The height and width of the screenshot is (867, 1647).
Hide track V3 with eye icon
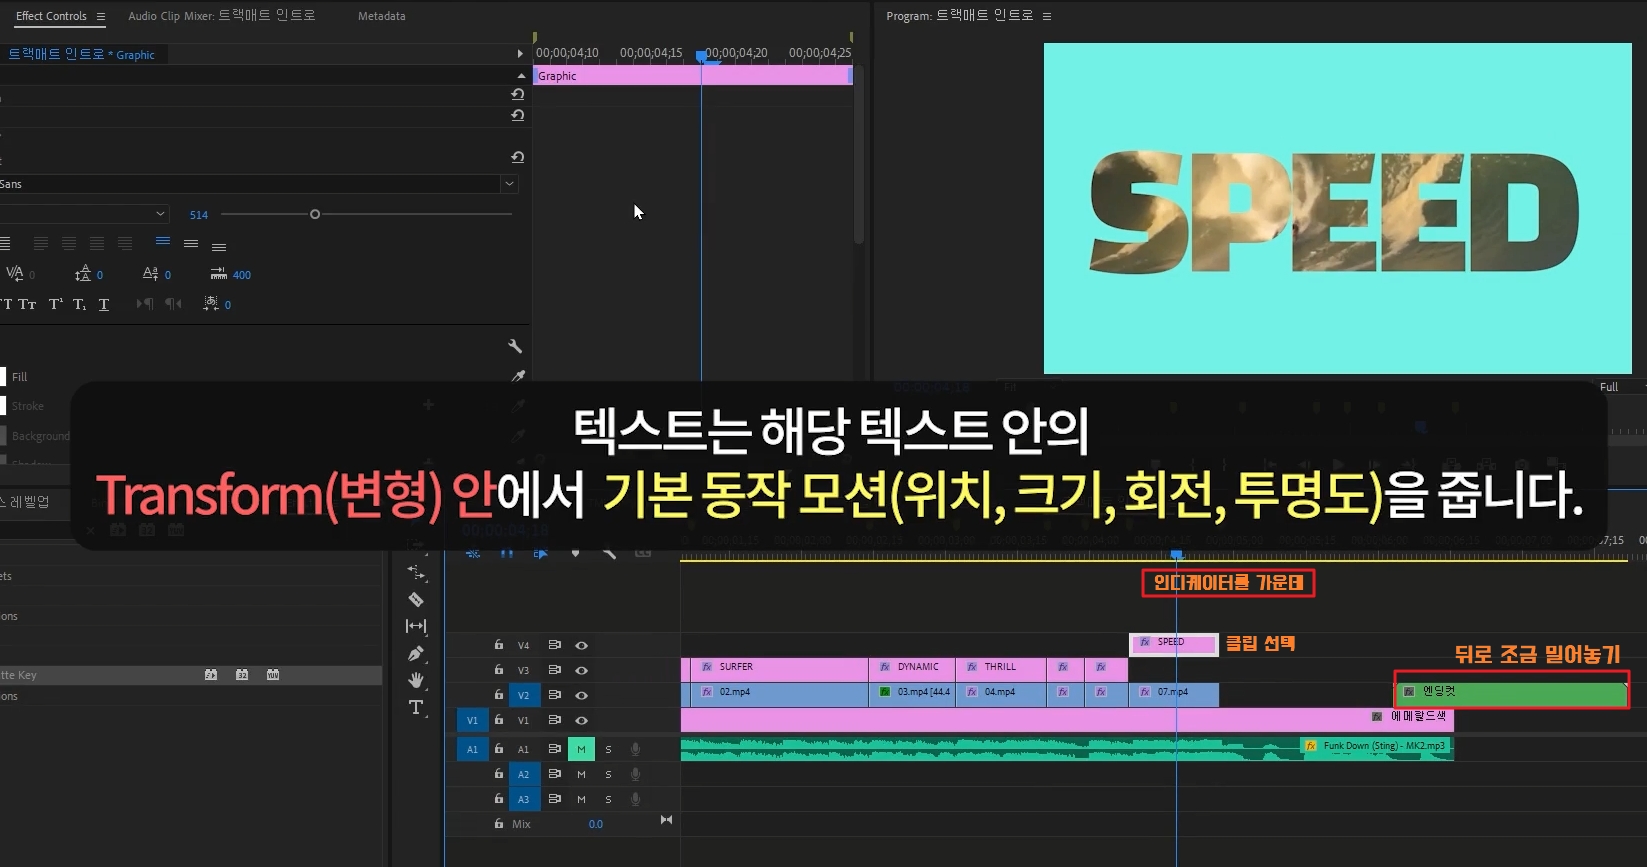[581, 670]
